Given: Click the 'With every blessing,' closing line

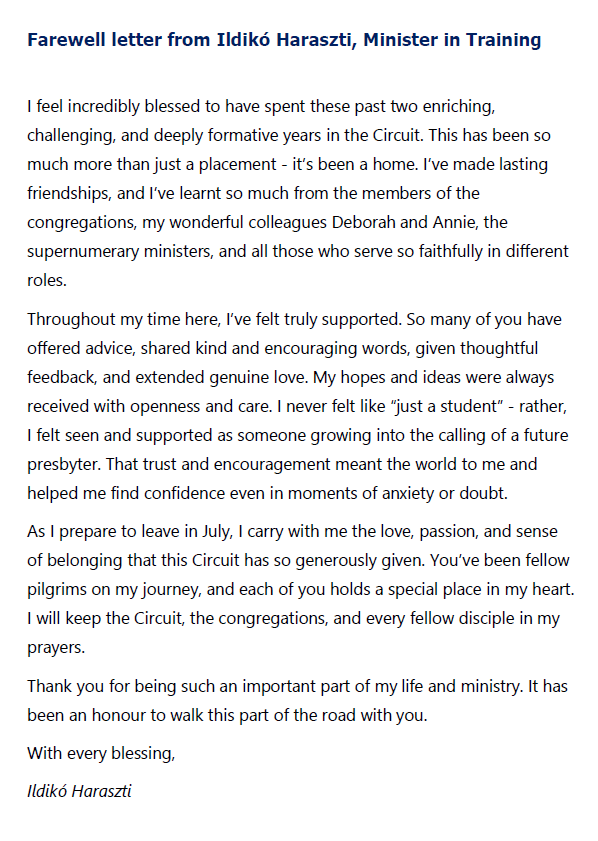Looking at the screenshot, I should coord(101,754).
